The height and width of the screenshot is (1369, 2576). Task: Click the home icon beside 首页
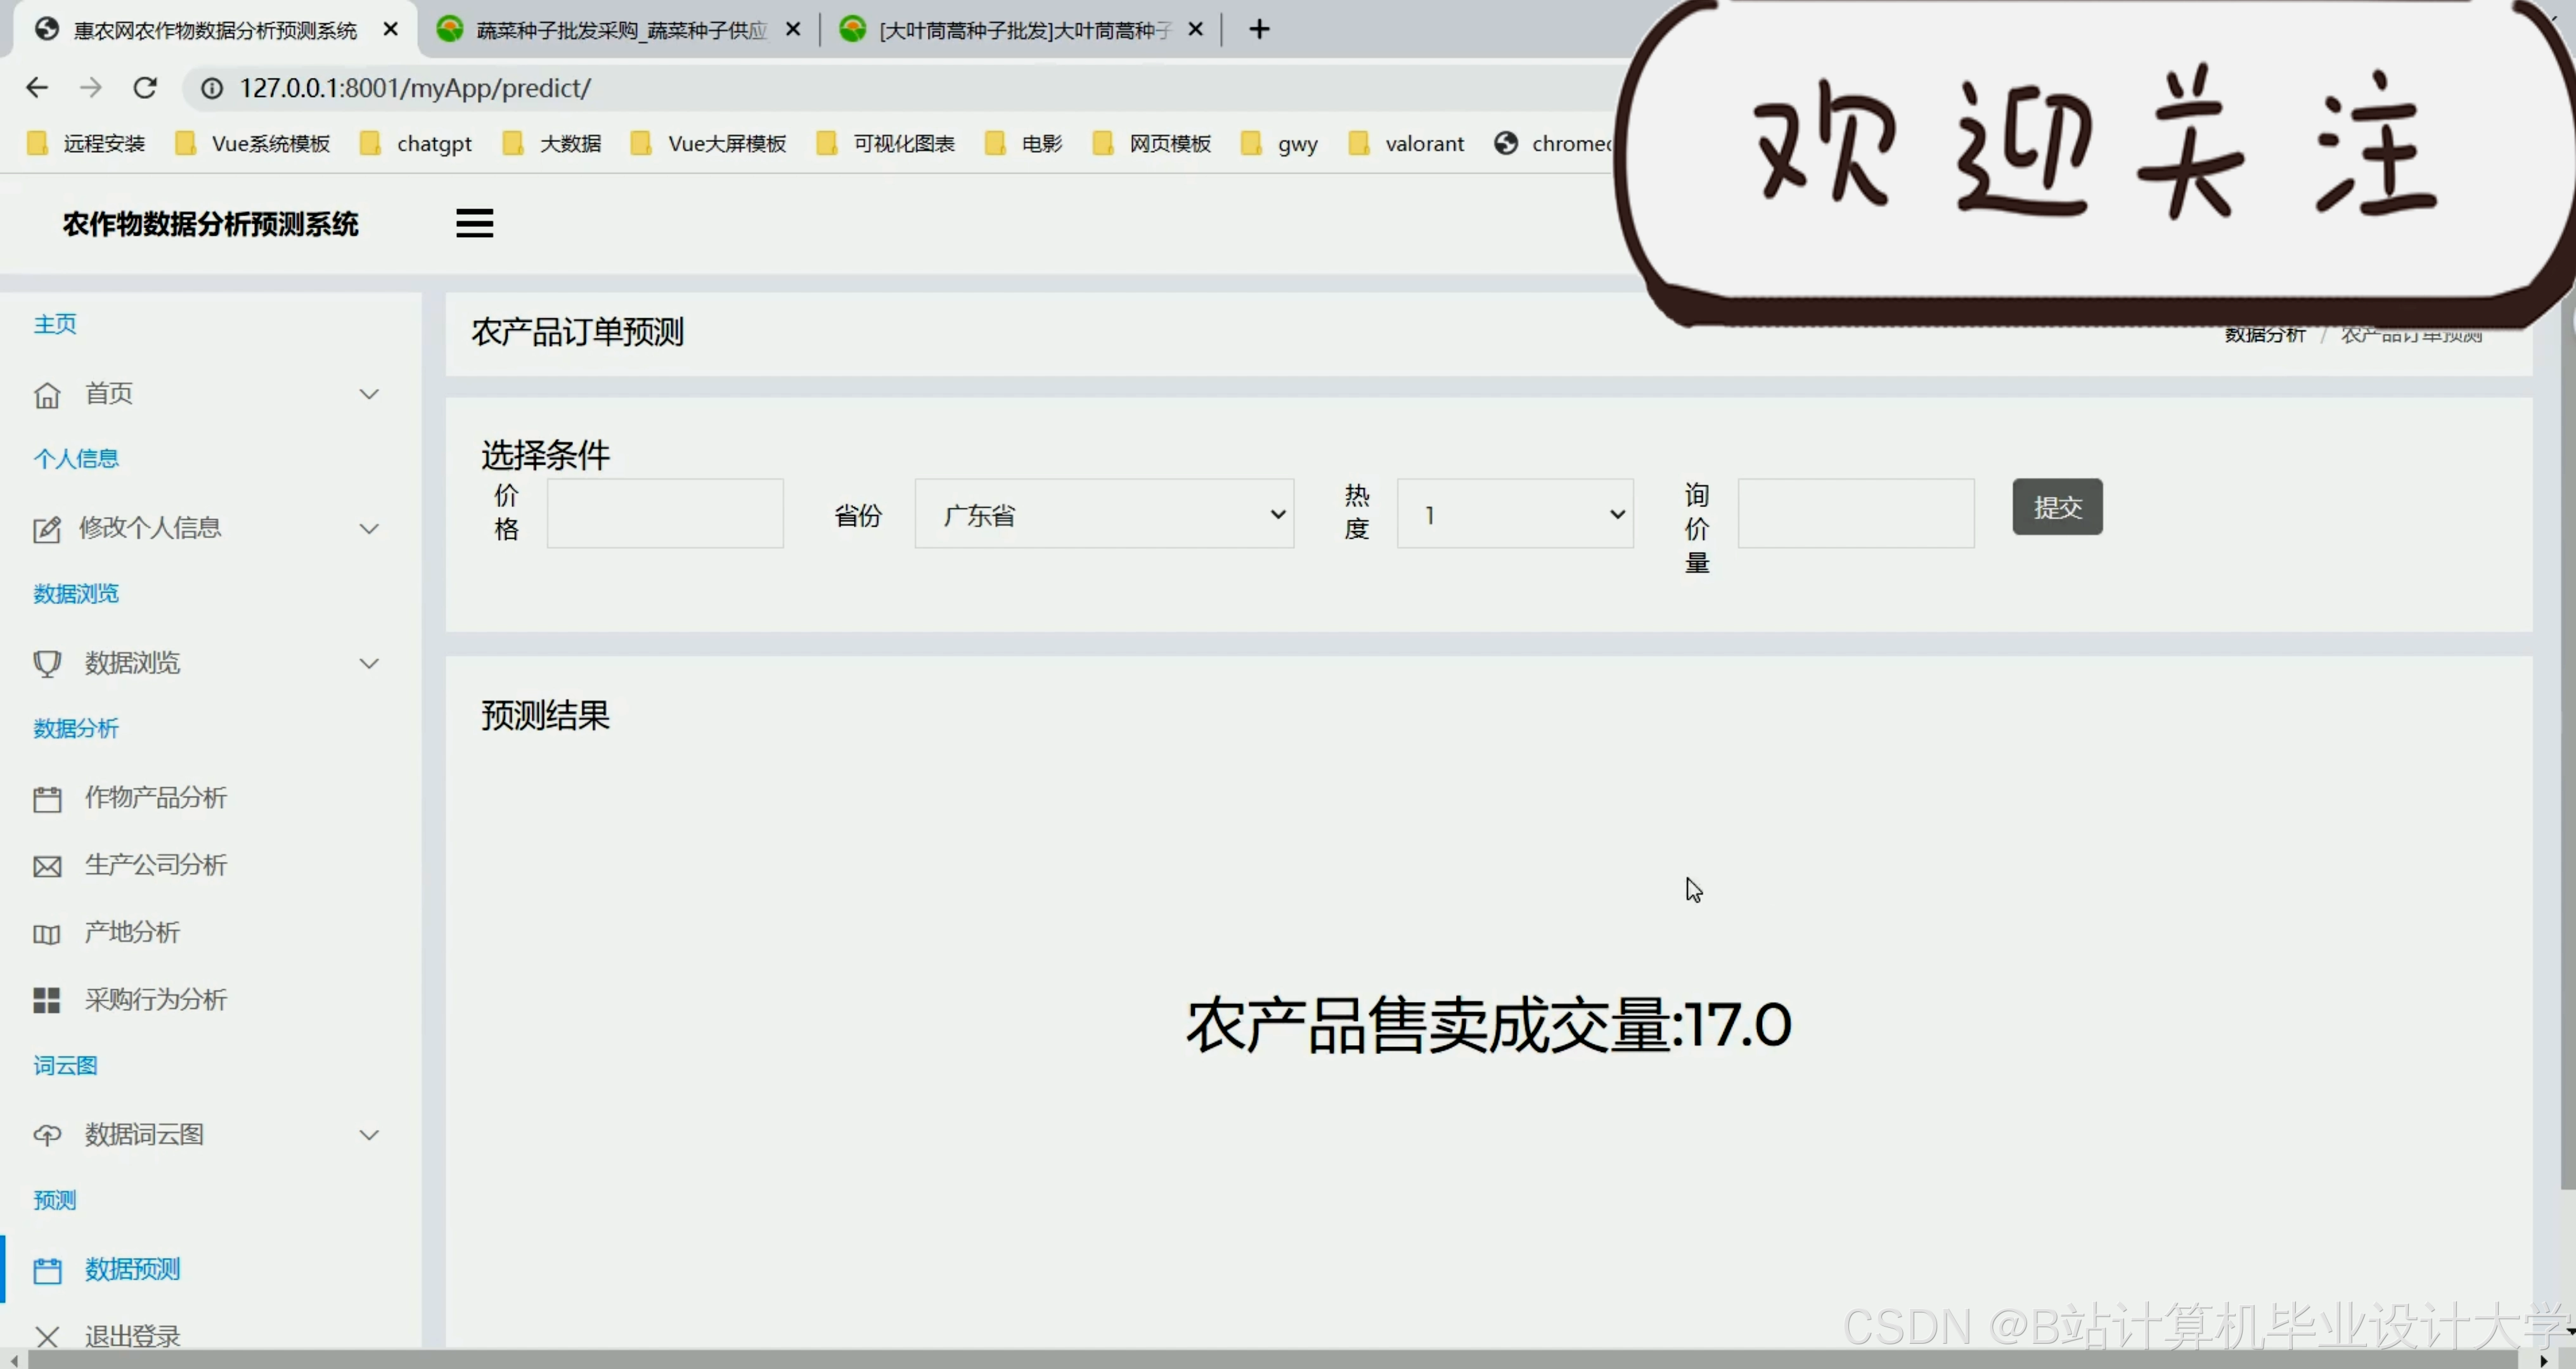[x=47, y=395]
